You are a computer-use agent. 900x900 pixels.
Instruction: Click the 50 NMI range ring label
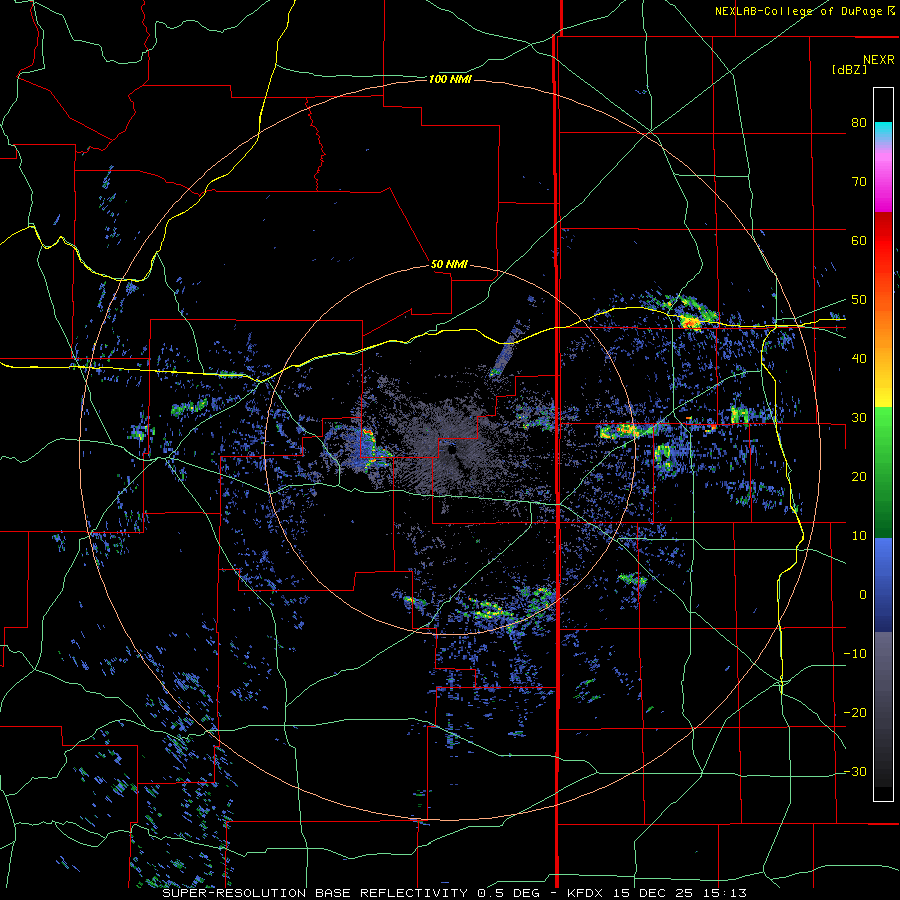pyautogui.click(x=449, y=265)
